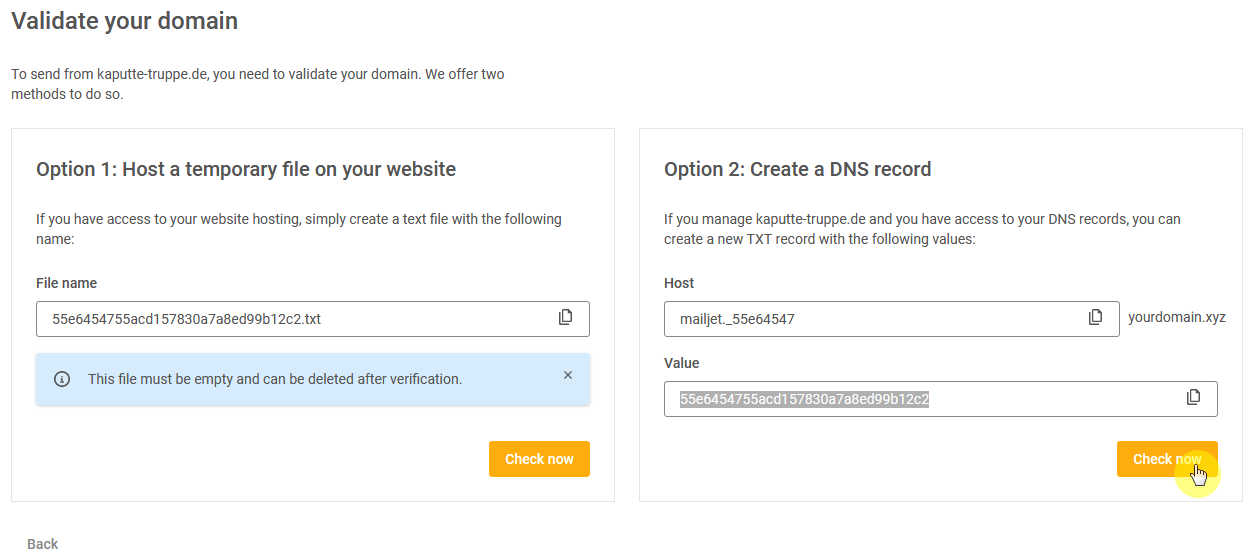
Task: Click the 'This file must be empty' message
Action: 275,379
